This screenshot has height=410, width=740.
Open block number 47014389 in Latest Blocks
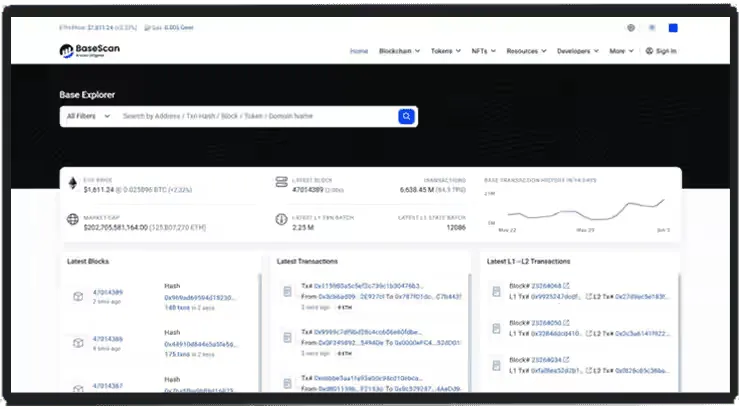click(x=108, y=292)
